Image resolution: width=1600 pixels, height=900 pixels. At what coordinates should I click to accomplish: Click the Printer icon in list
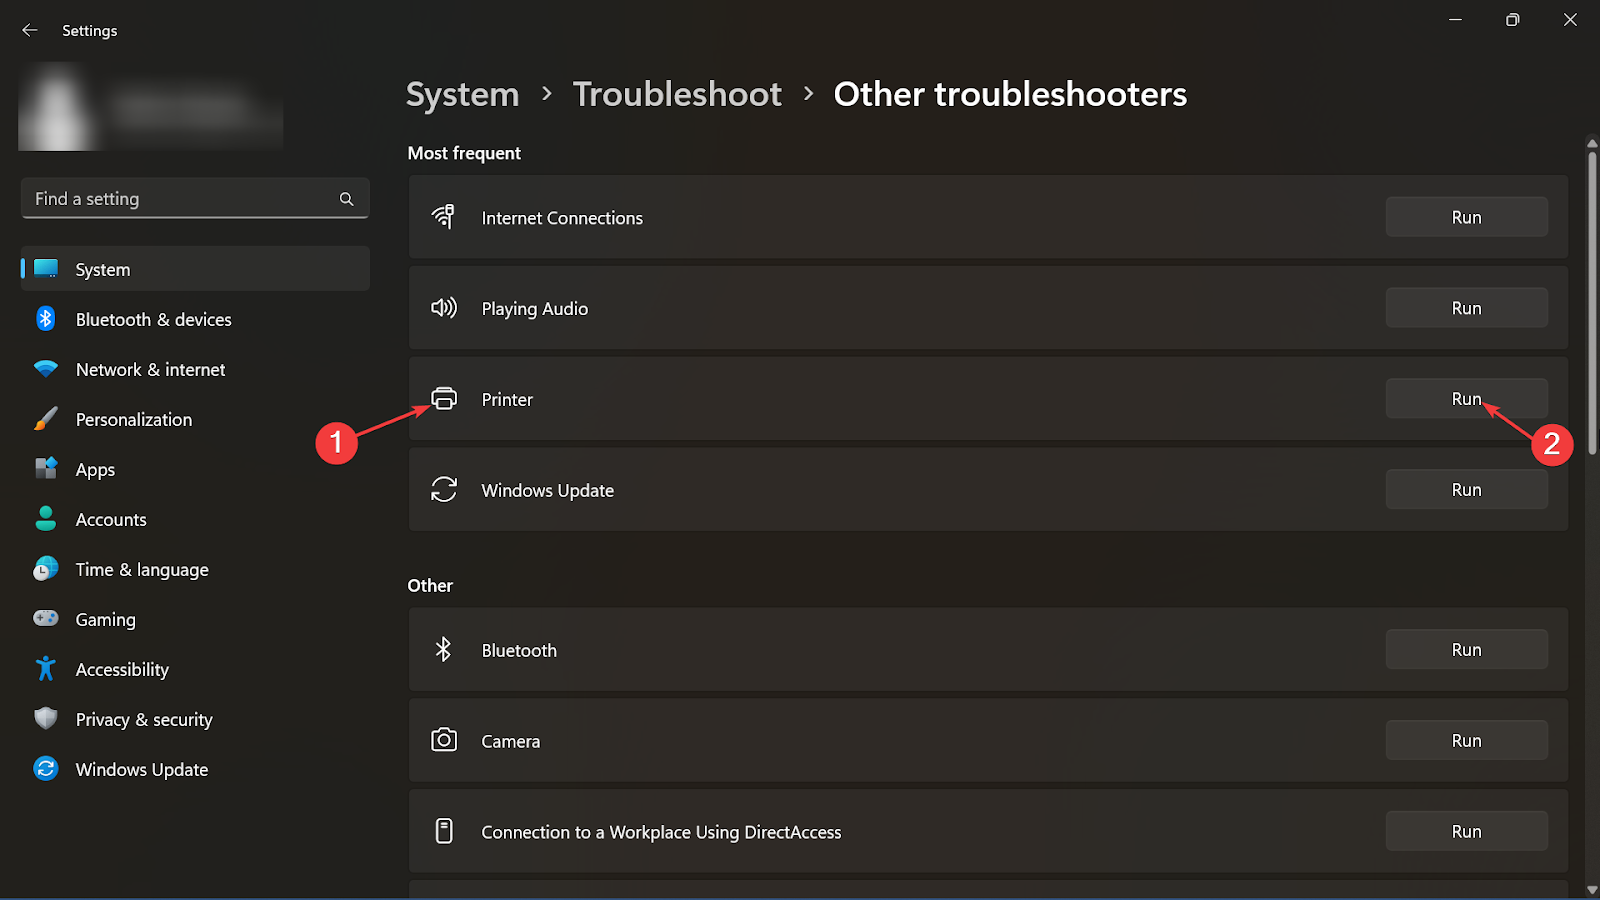point(444,398)
